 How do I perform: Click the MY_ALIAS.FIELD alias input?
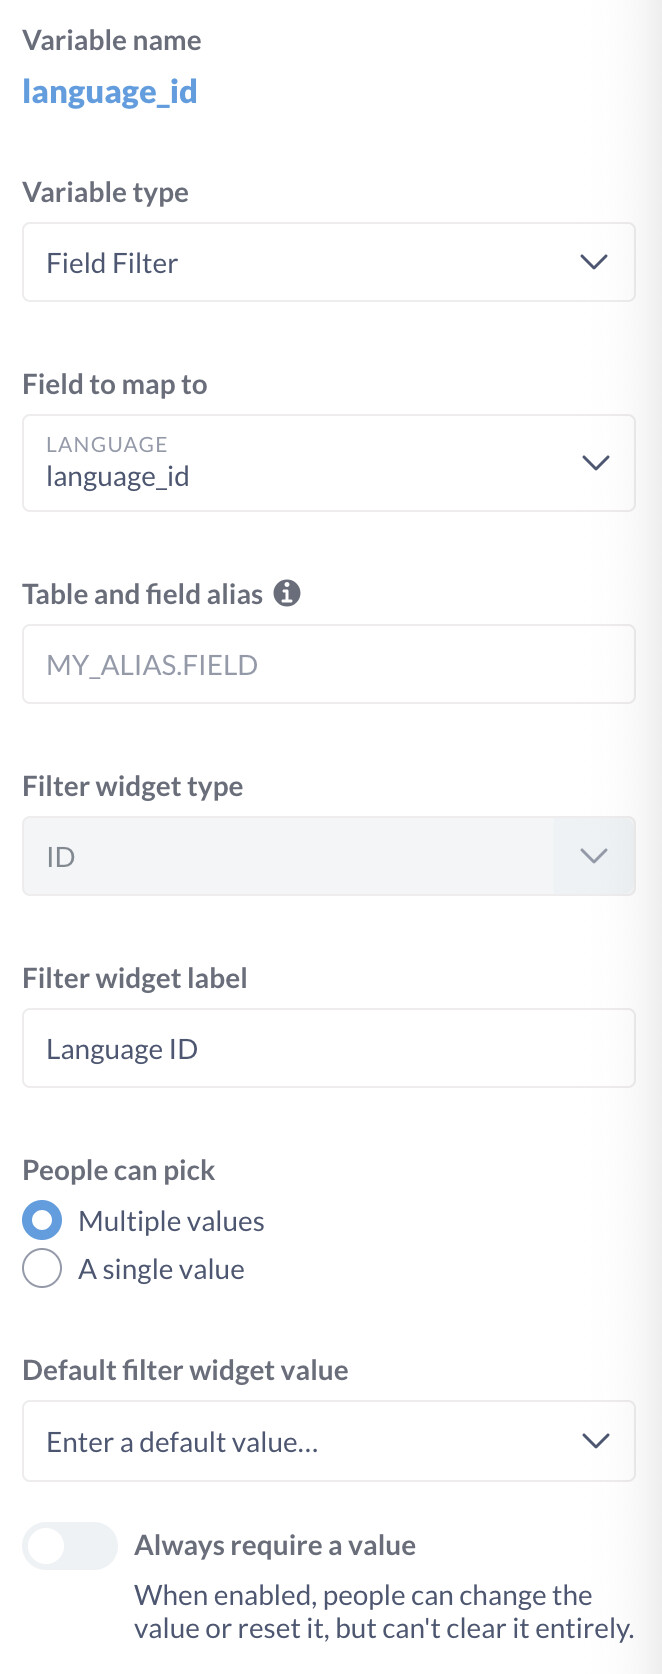[328, 665]
